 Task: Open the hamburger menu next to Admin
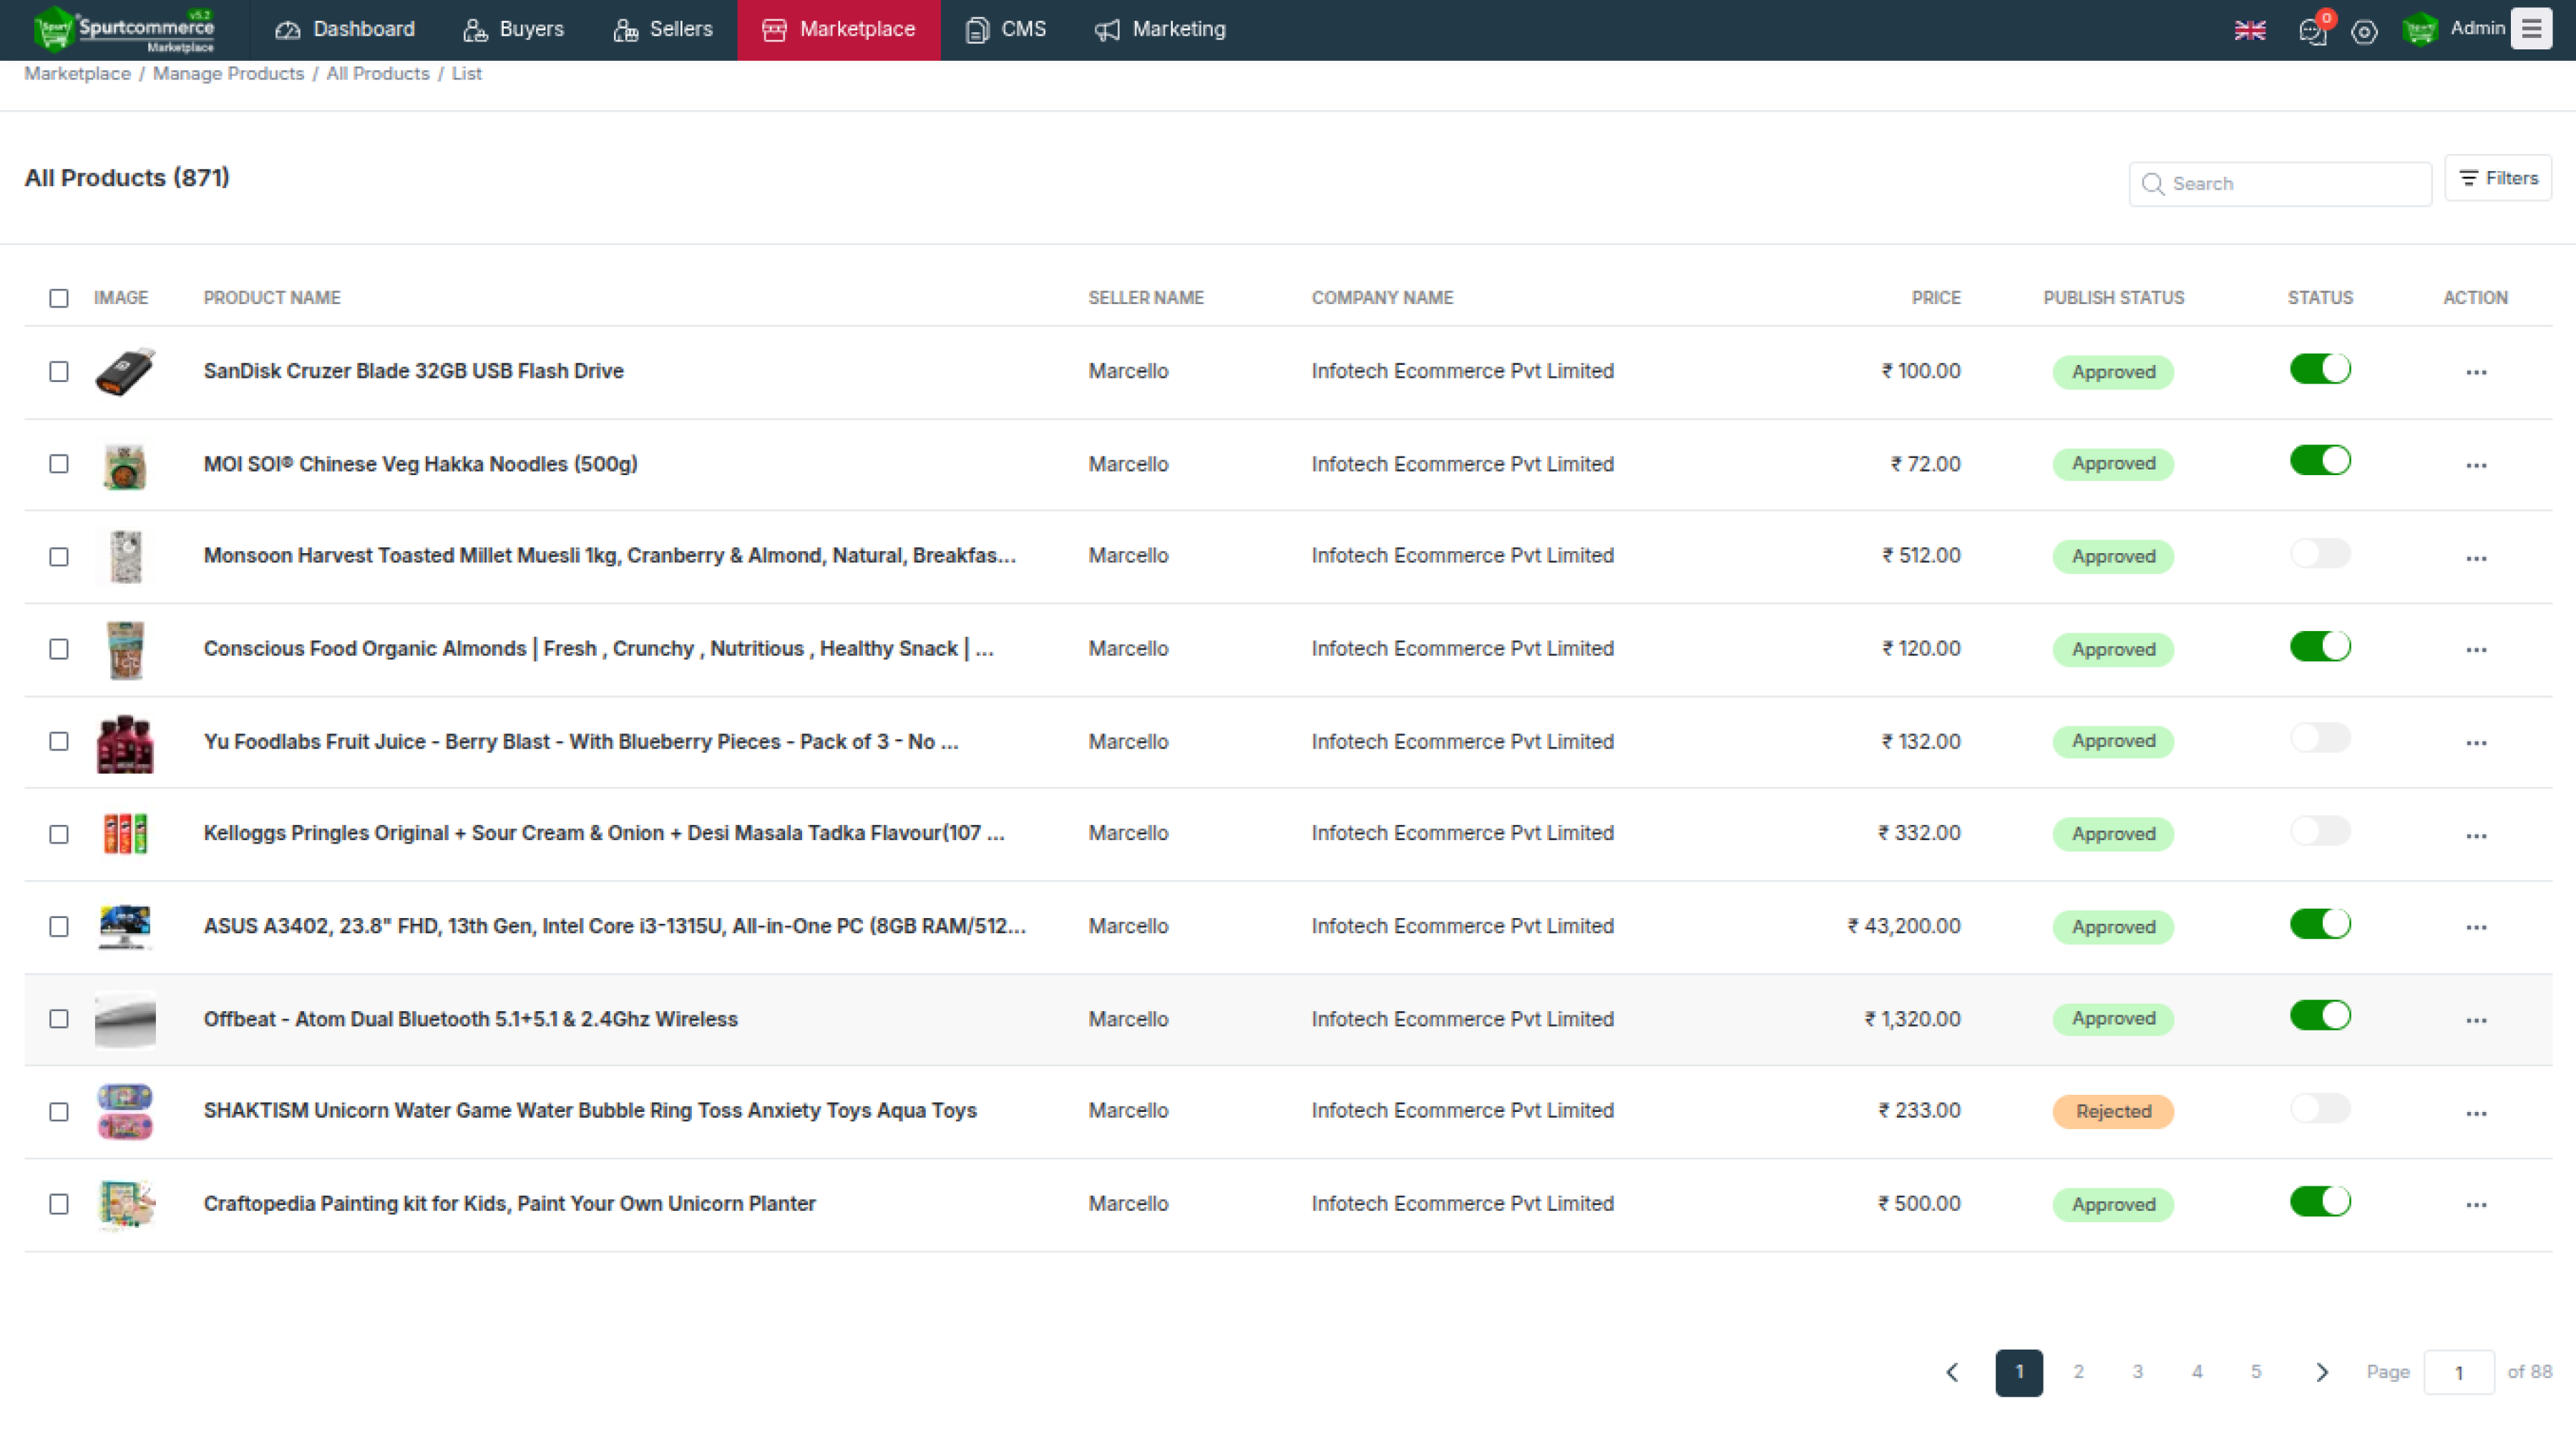[x=2531, y=29]
